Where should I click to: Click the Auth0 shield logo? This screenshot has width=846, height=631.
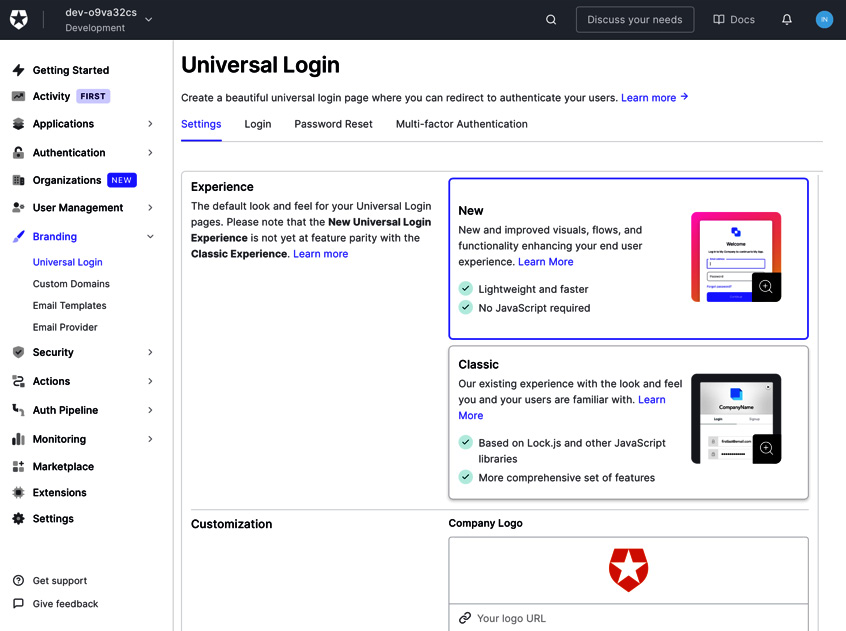[x=19, y=19]
